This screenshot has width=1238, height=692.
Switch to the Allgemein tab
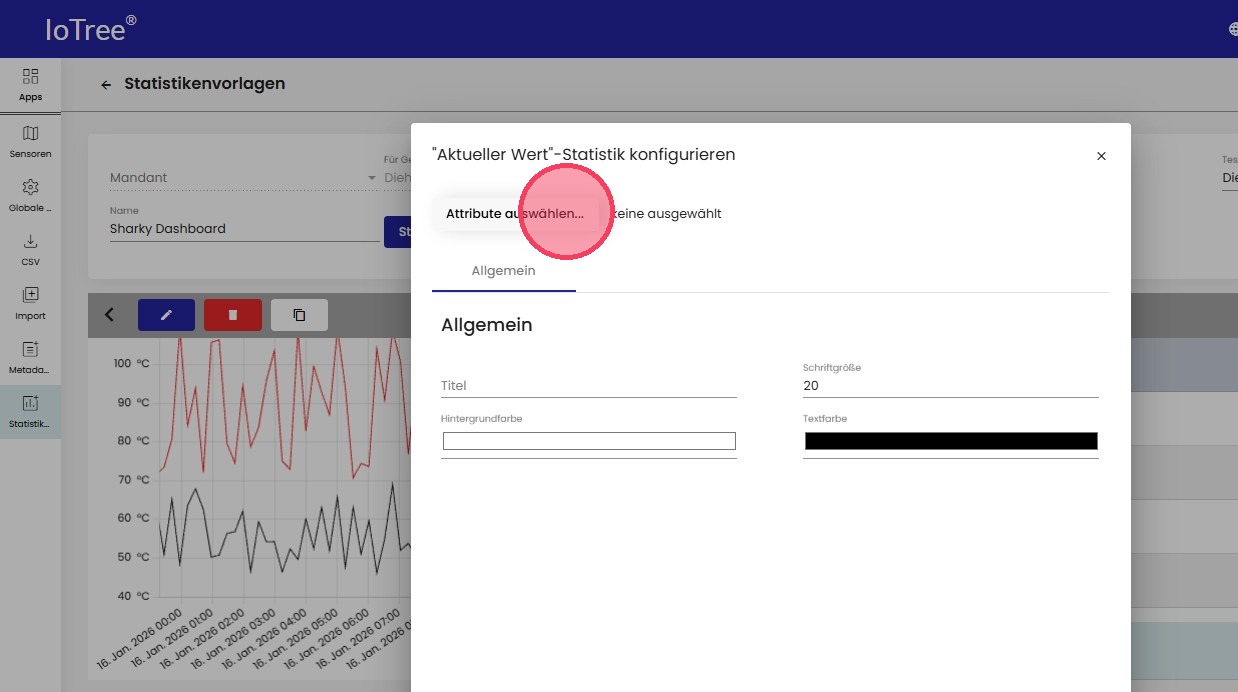503,271
